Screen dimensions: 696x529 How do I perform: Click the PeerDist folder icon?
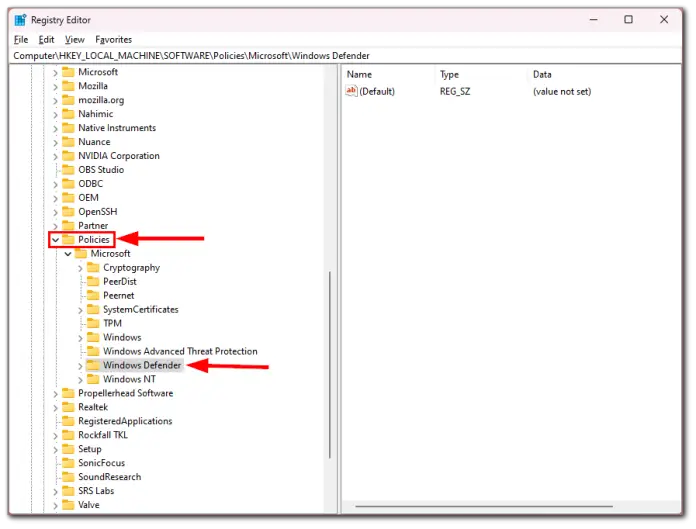point(93,281)
